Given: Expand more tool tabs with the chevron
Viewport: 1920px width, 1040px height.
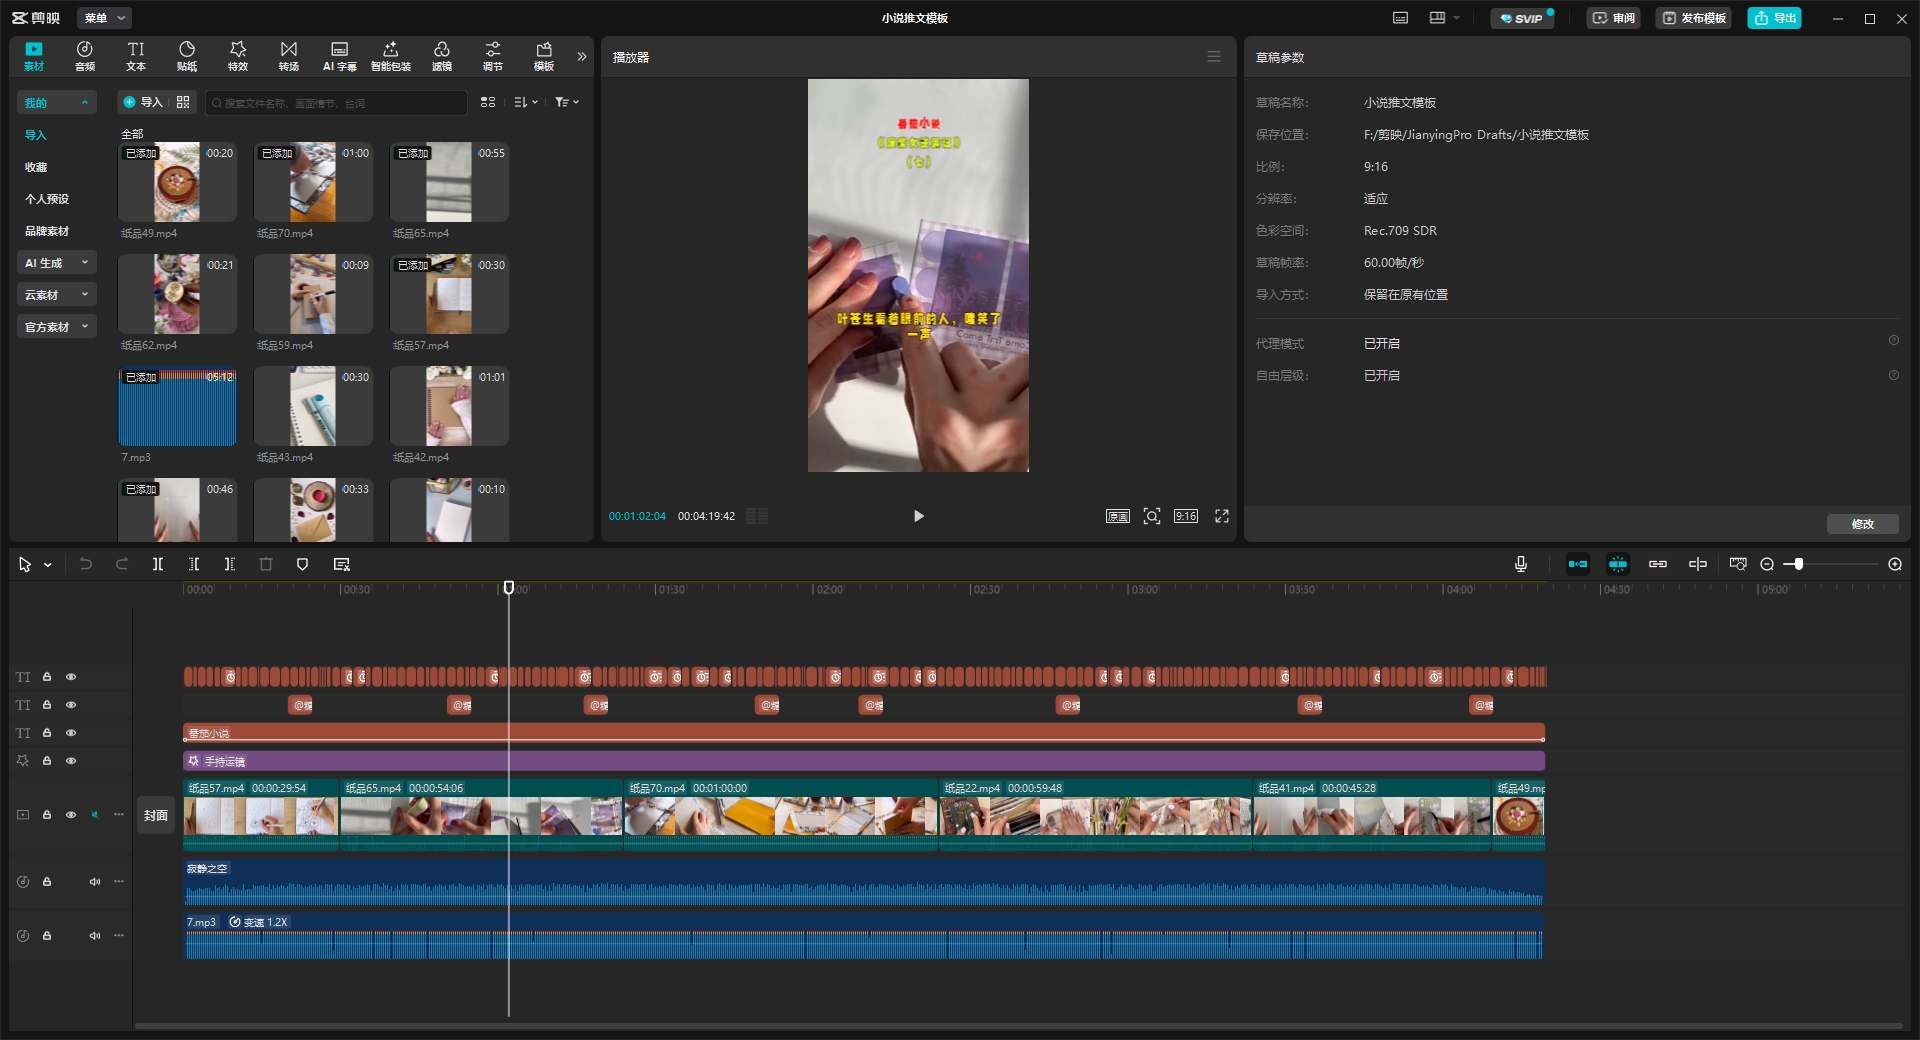Looking at the screenshot, I should pos(581,57).
